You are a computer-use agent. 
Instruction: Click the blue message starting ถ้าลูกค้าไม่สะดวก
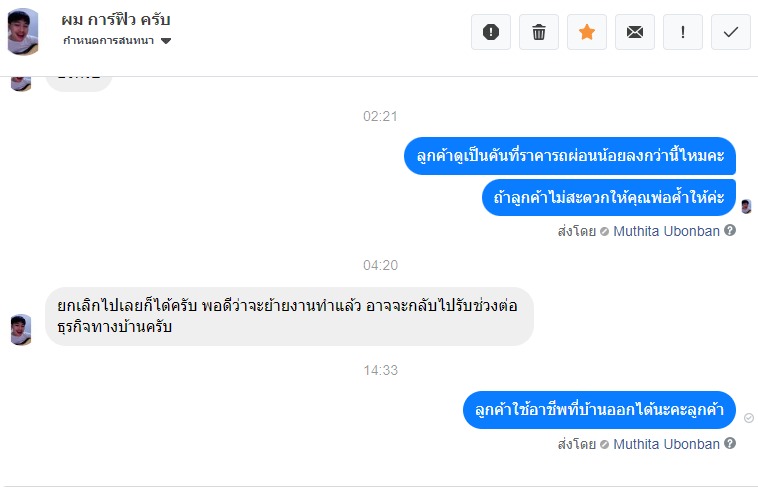coord(608,197)
